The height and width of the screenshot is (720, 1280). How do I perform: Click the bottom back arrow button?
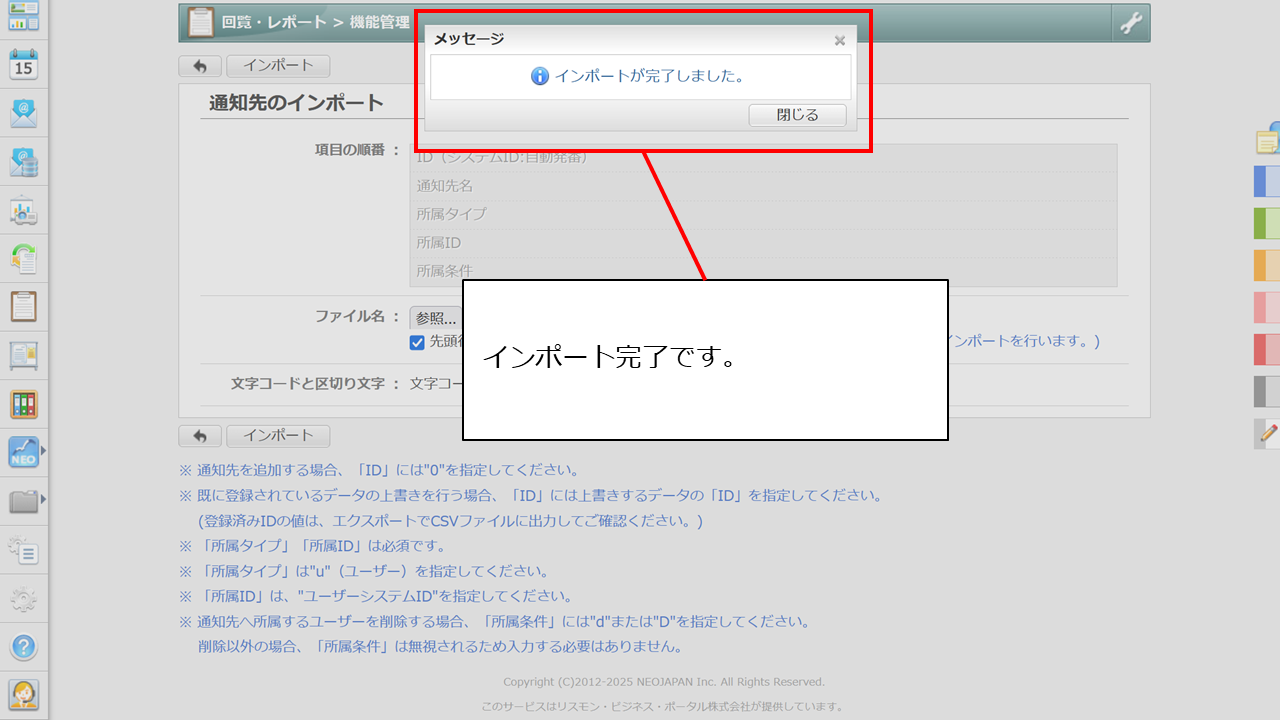pyautogui.click(x=200, y=436)
